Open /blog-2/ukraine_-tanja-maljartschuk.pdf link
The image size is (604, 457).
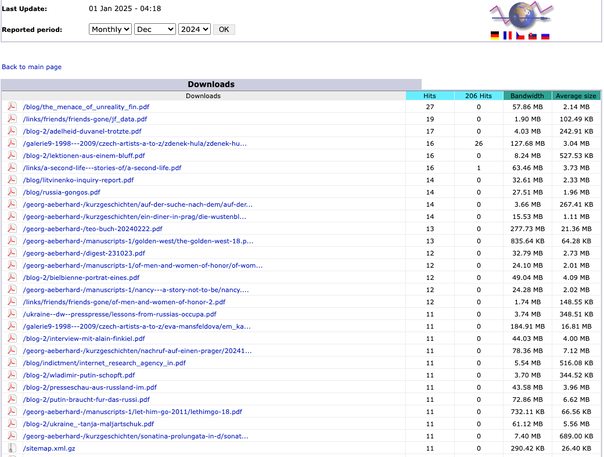click(x=88, y=424)
